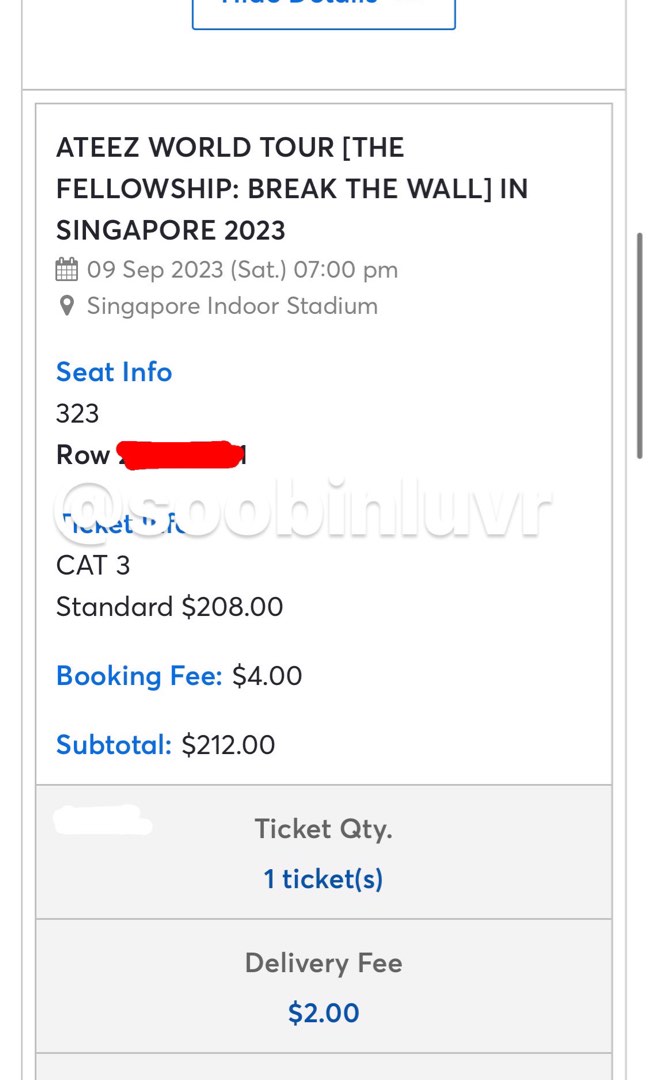The width and height of the screenshot is (648, 1080).
Task: Open the Ticket Qty details row
Action: pos(323,828)
